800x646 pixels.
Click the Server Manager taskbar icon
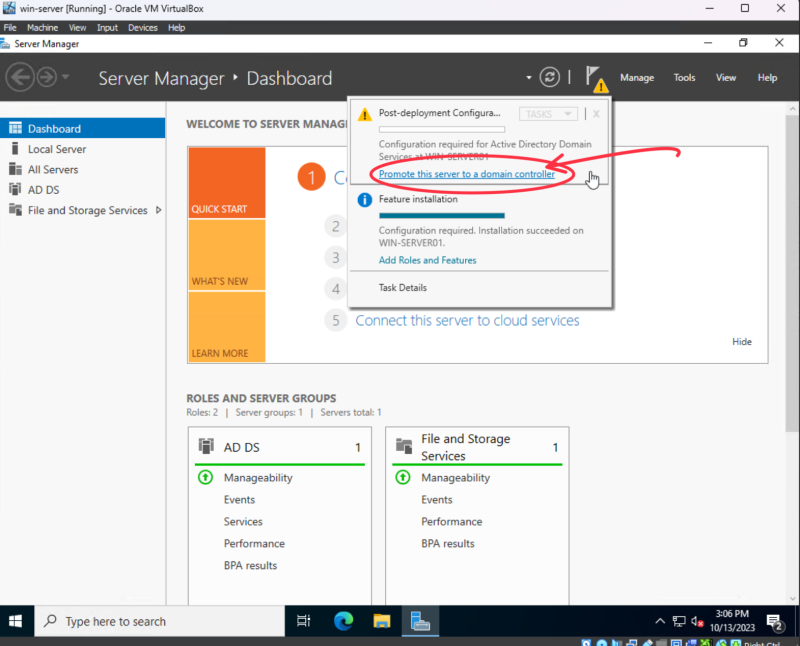[420, 621]
